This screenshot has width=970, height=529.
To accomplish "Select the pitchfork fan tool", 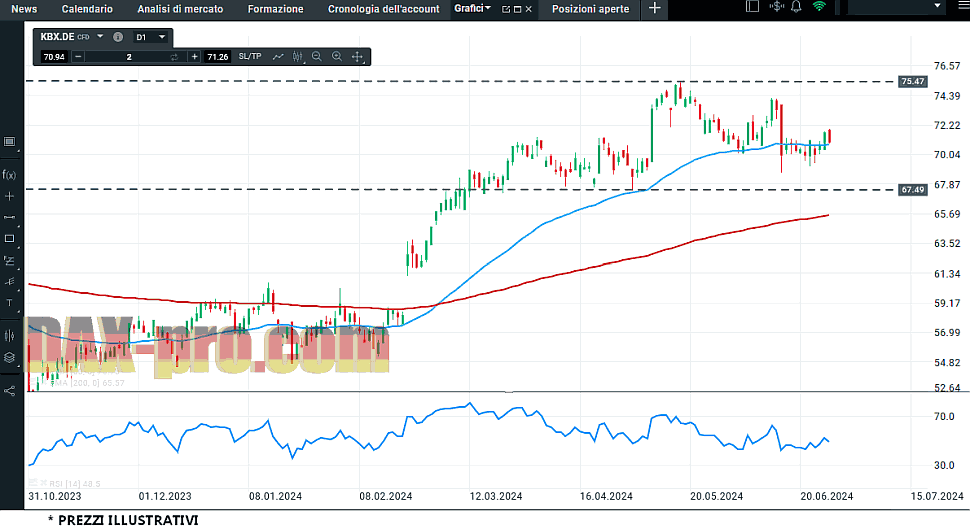I will [x=9, y=282].
